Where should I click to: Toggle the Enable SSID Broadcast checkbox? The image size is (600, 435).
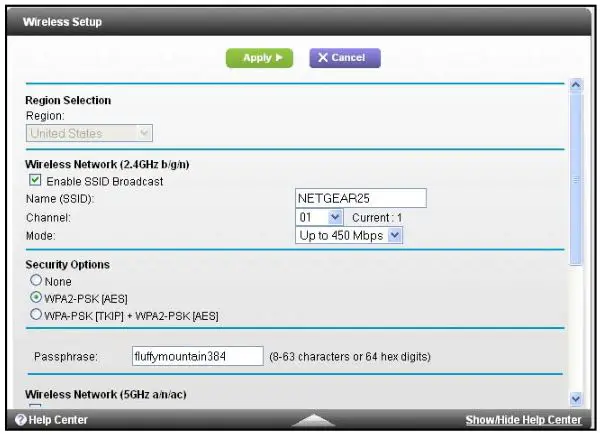click(36, 181)
